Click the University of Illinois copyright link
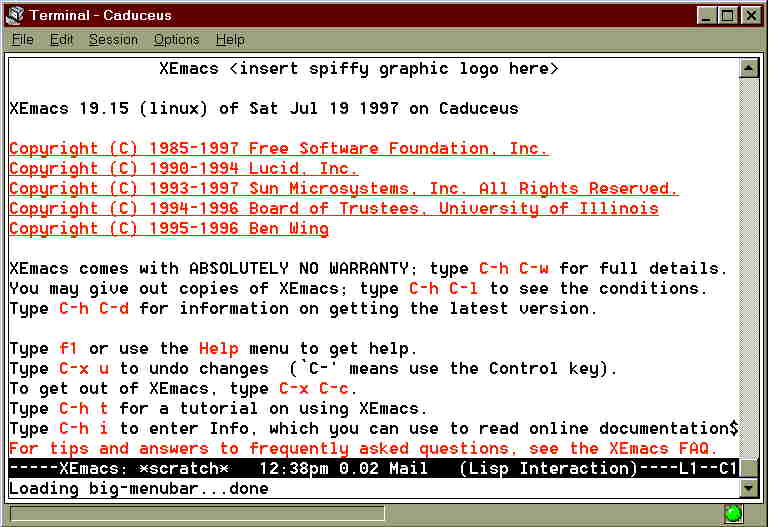The image size is (769, 527). (x=334, y=209)
